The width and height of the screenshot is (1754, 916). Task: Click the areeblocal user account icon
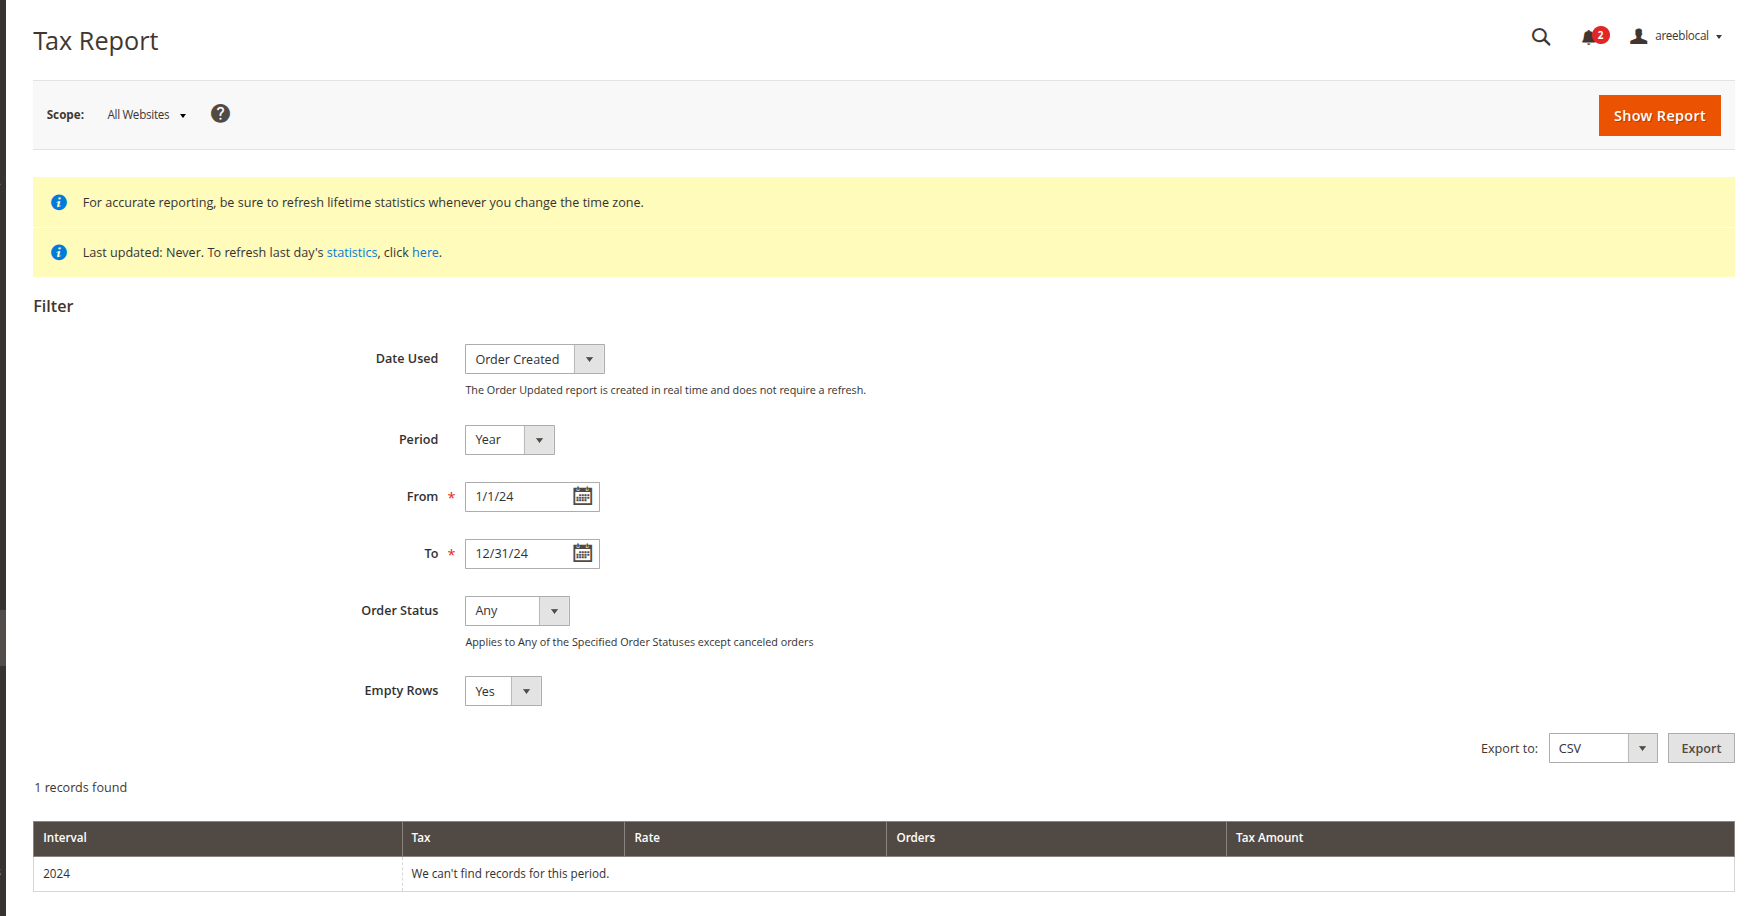click(x=1638, y=36)
